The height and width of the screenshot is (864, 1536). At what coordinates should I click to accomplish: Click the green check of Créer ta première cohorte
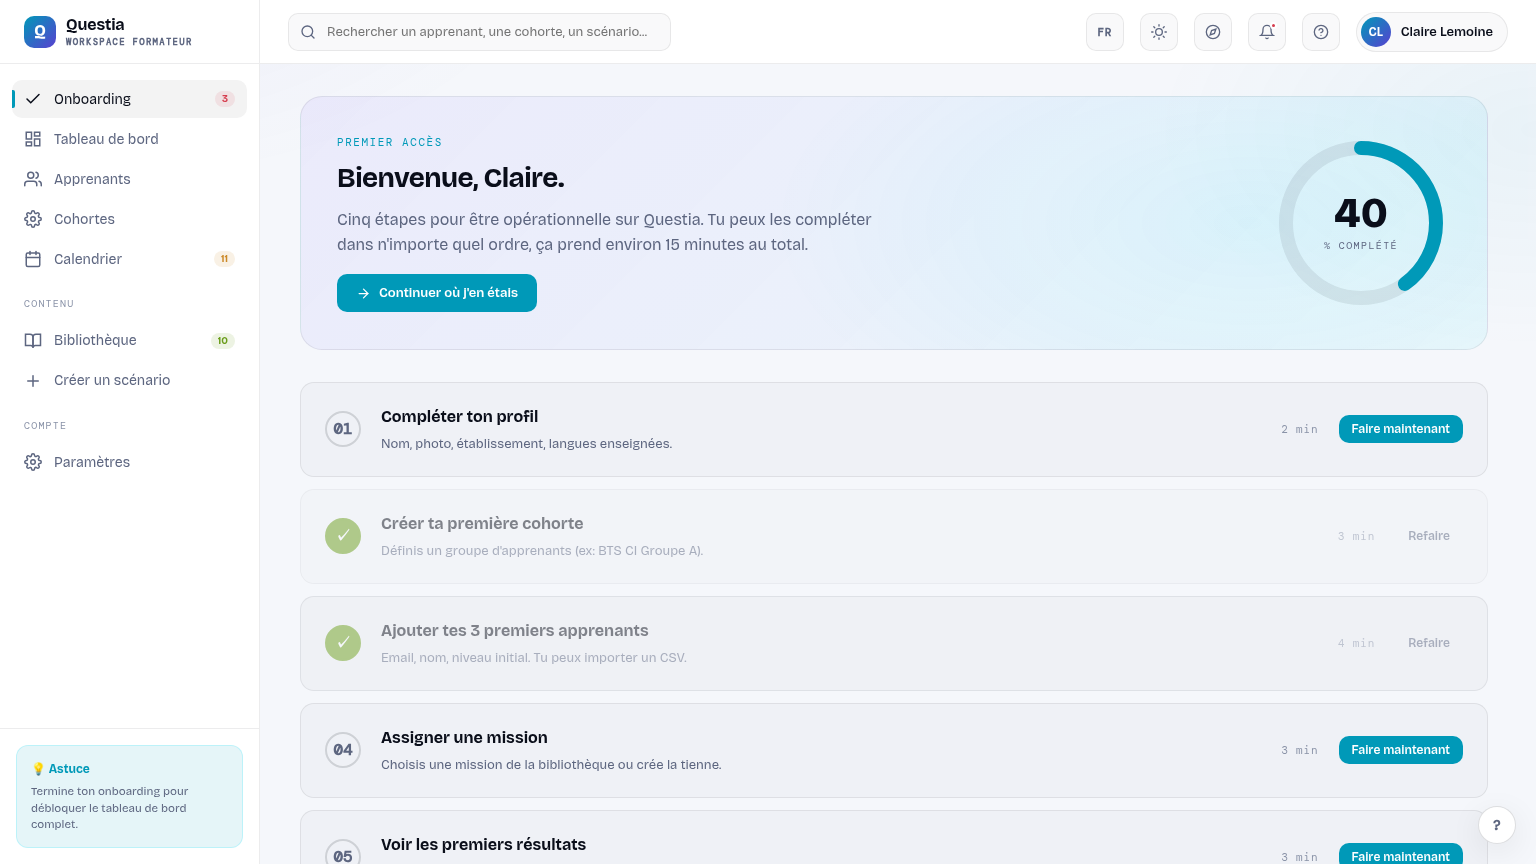pyautogui.click(x=343, y=536)
